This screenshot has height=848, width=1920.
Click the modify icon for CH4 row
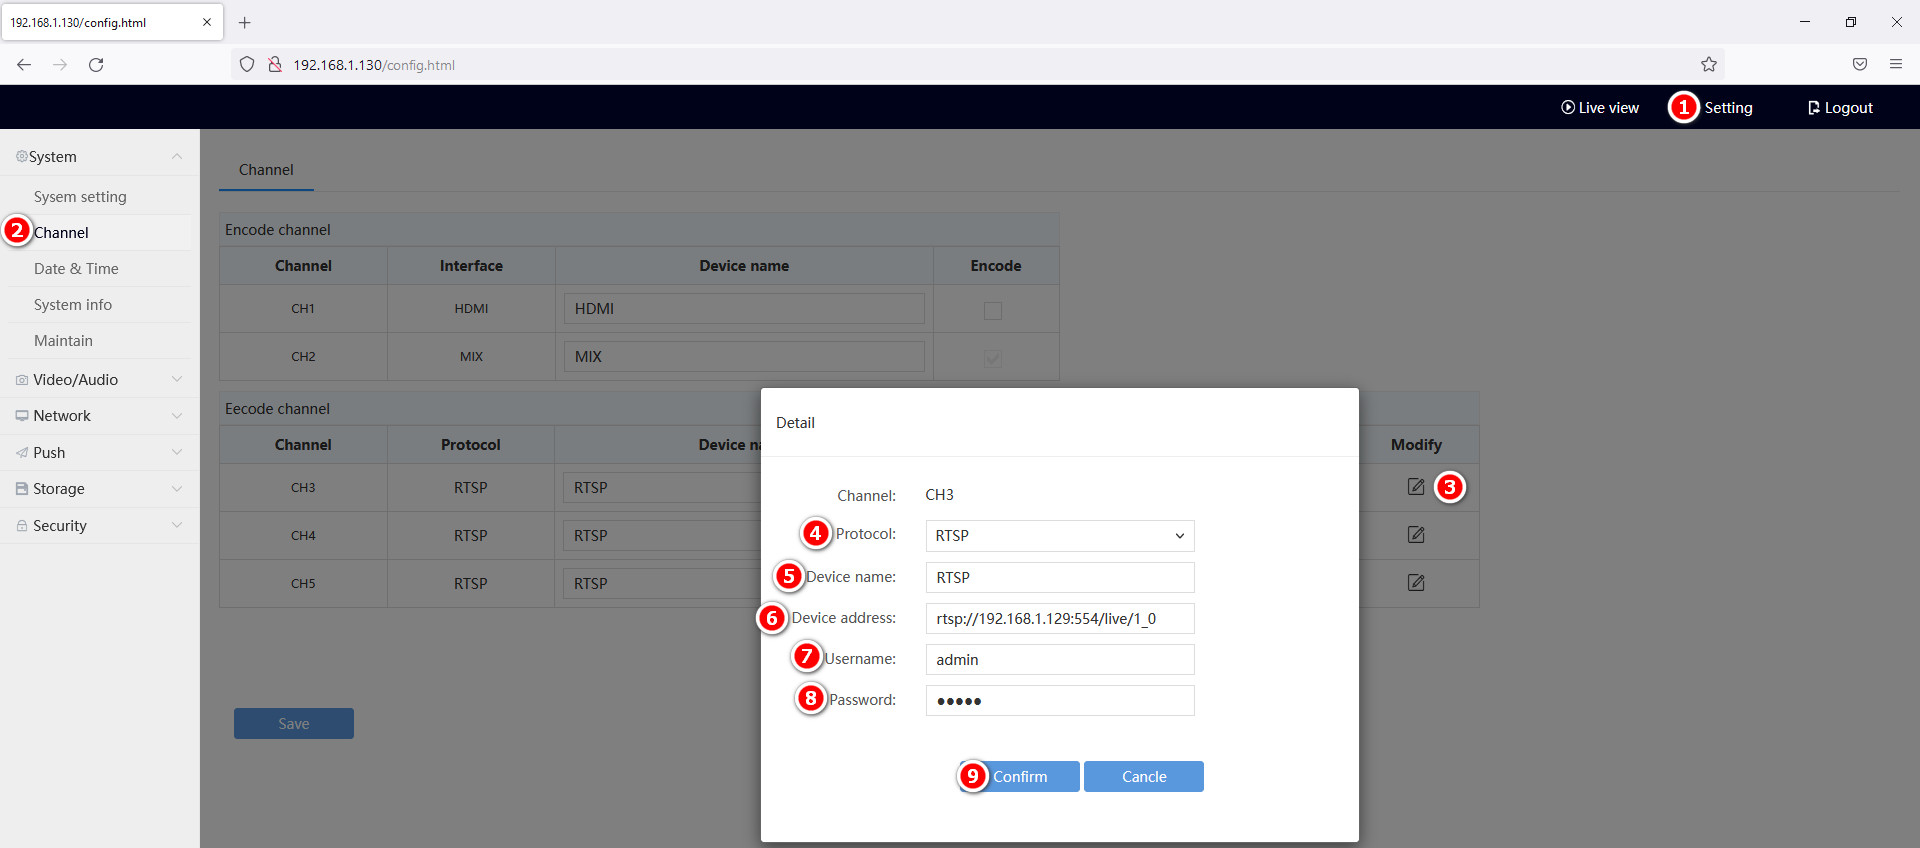click(x=1415, y=535)
